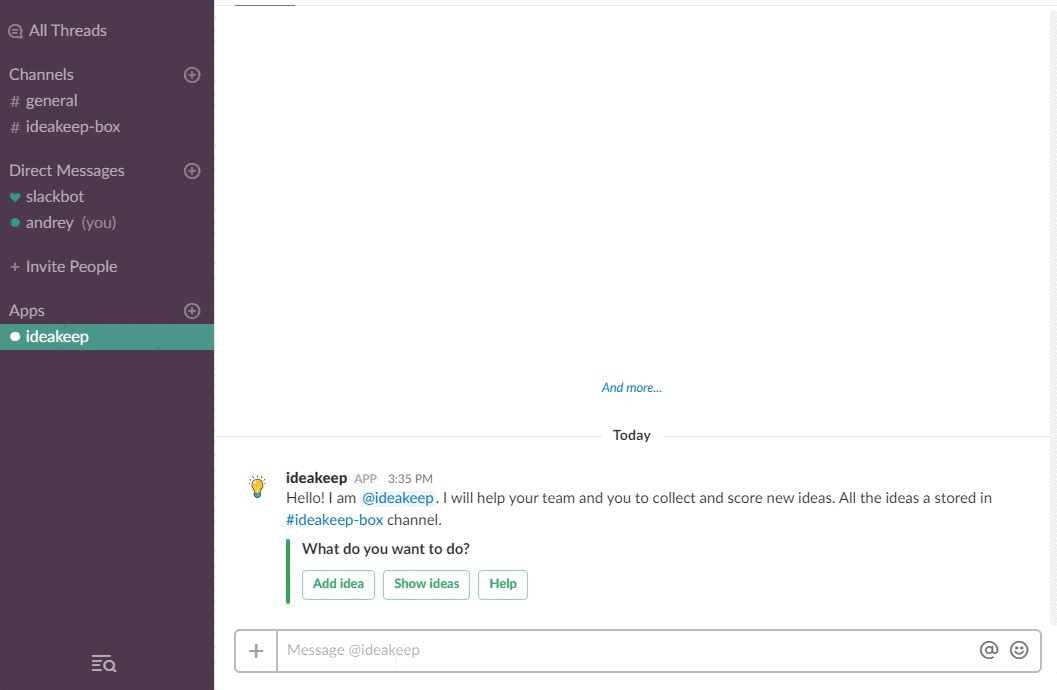Click the plus attachment button in message box
The height and width of the screenshot is (690, 1057).
click(x=256, y=651)
